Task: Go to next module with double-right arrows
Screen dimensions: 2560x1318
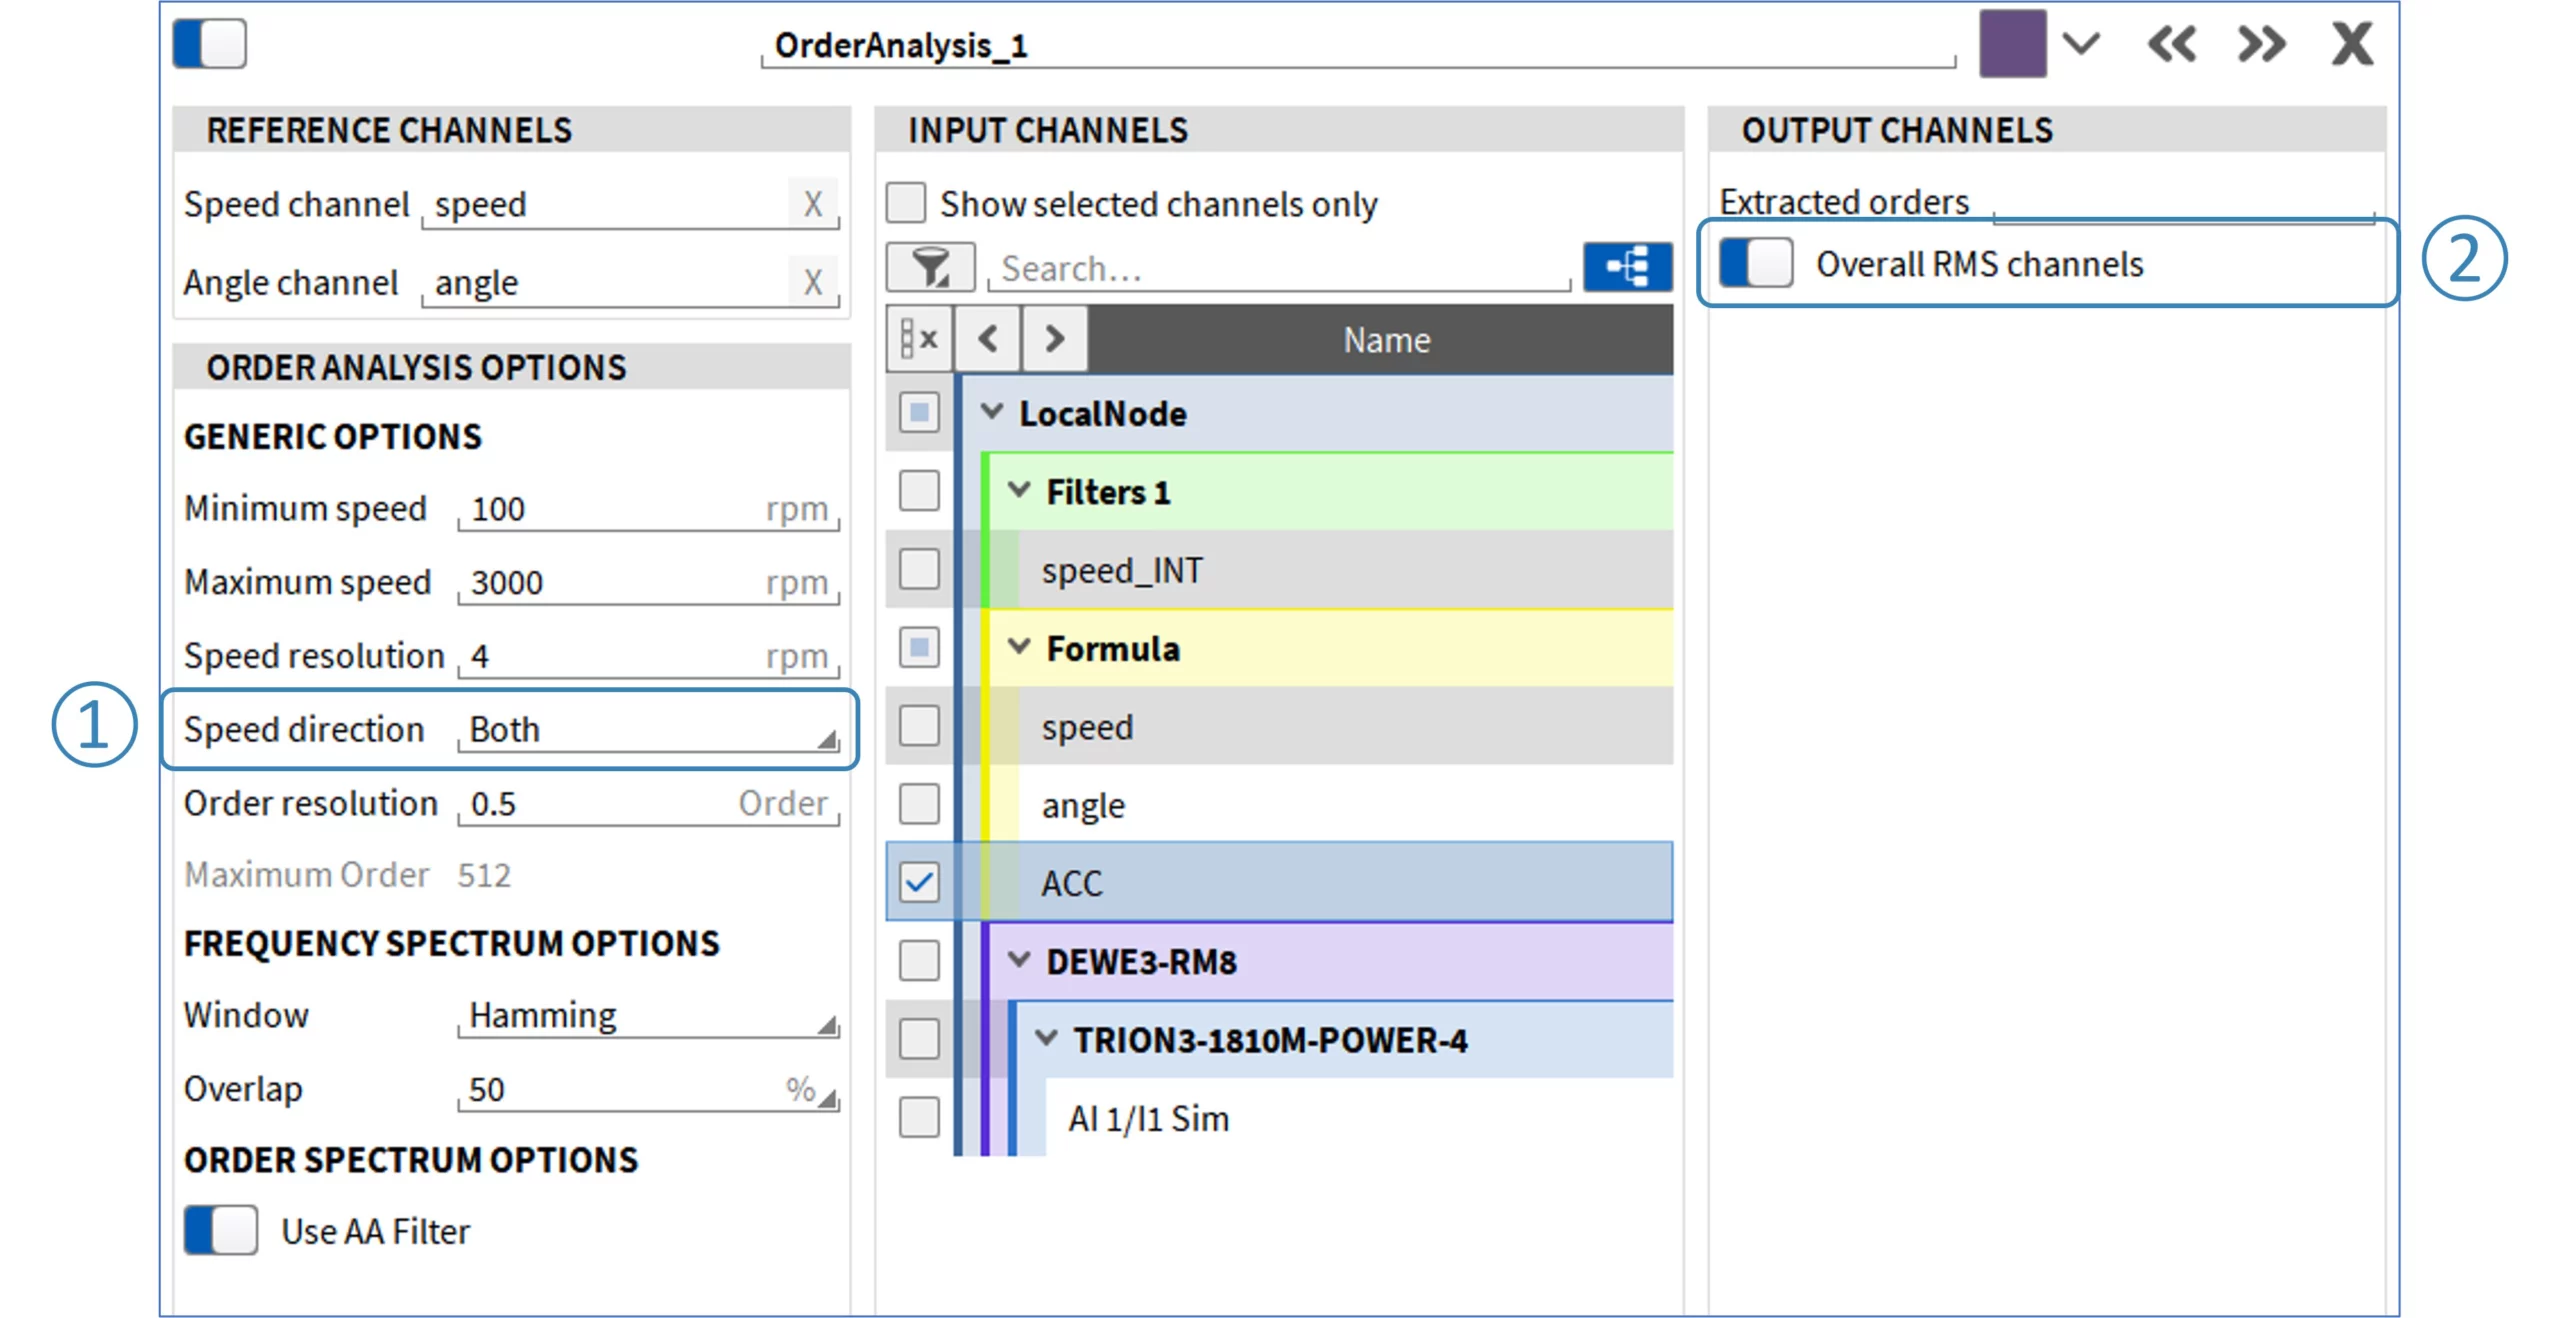Action: click(2260, 44)
